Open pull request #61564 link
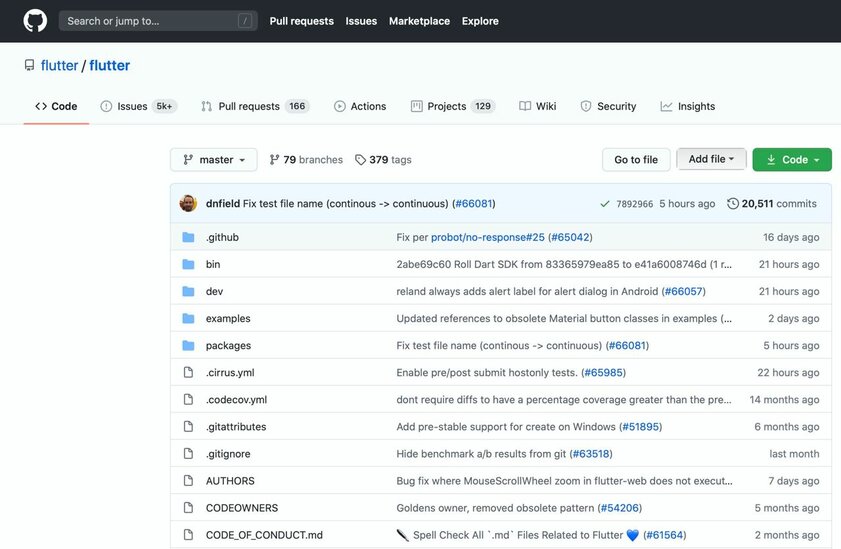841x549 pixels. (665, 535)
